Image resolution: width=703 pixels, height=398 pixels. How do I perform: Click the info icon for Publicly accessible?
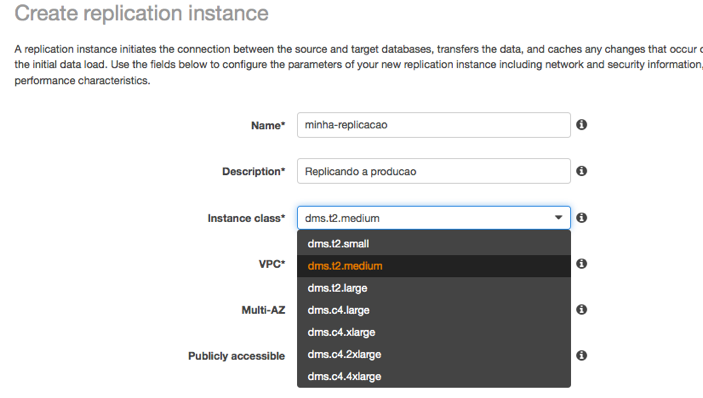[581, 355]
